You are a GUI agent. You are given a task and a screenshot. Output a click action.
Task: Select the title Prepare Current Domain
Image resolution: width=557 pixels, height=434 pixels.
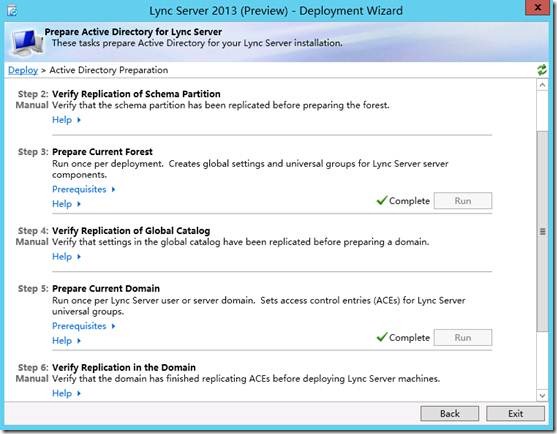pos(106,288)
